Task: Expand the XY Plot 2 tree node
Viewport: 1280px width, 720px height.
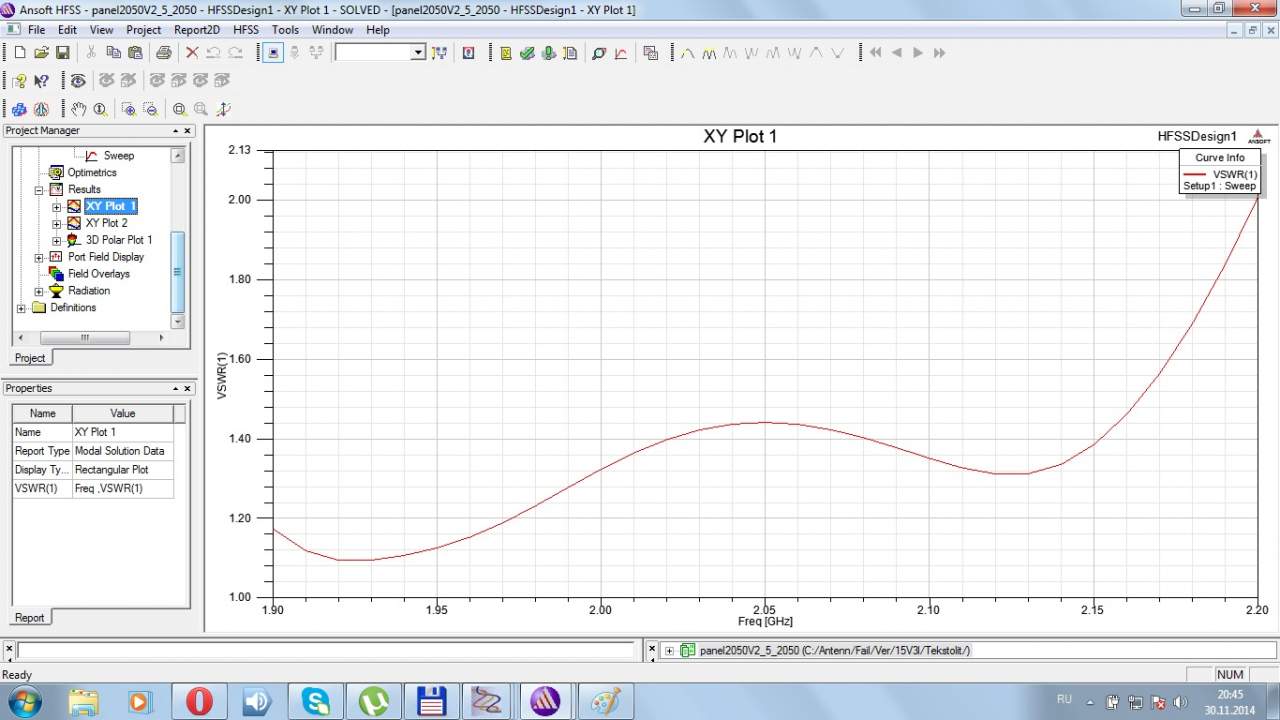Action: 57,223
